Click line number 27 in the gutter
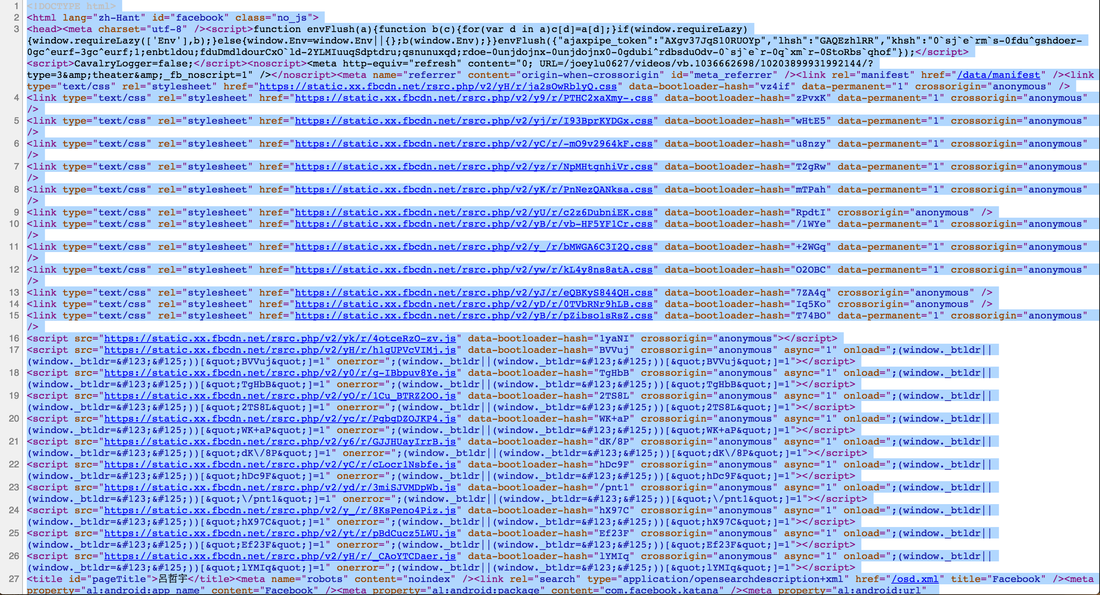Viewport: 1100px width, 595px height. (14, 579)
